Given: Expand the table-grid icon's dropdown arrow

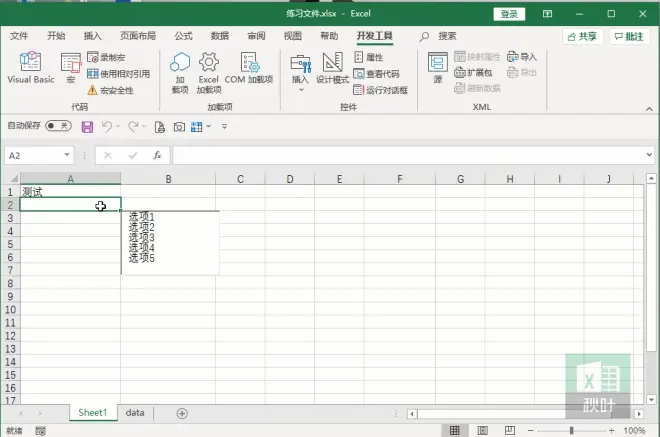Looking at the screenshot, I should [209, 126].
